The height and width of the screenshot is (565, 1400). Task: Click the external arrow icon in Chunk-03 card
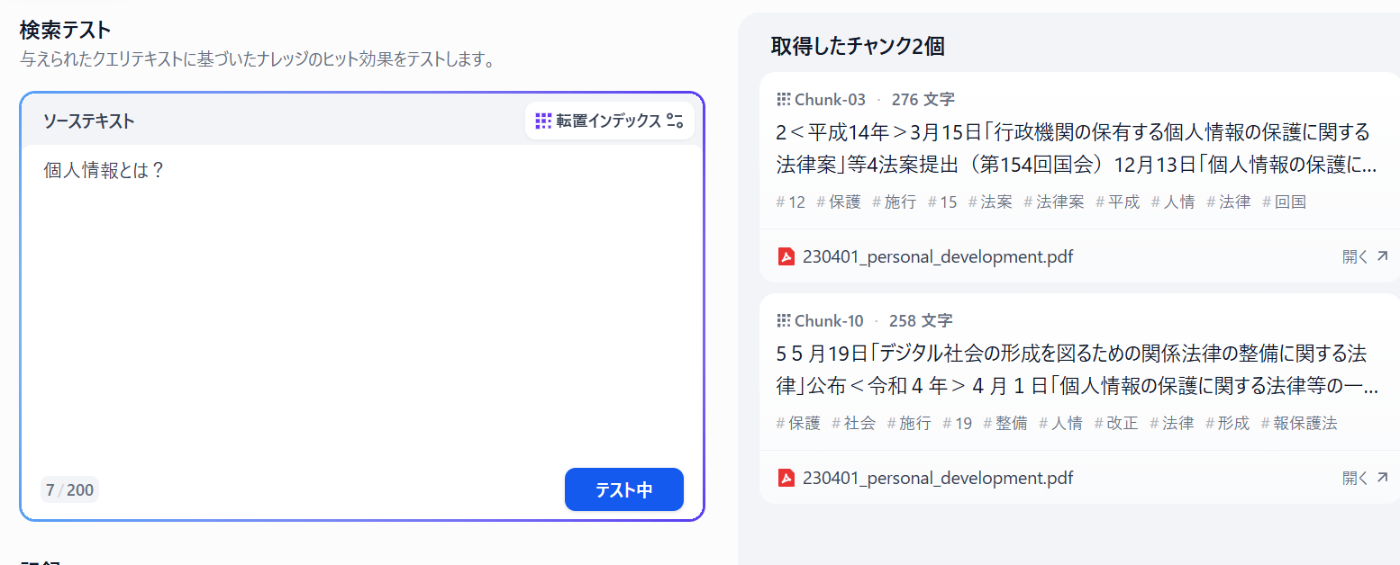(1383, 256)
